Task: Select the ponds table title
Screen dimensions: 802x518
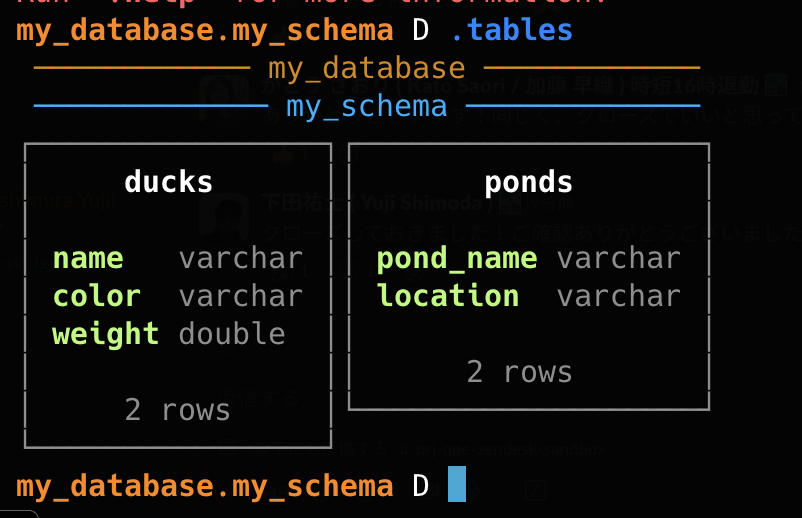Action: tap(528, 181)
